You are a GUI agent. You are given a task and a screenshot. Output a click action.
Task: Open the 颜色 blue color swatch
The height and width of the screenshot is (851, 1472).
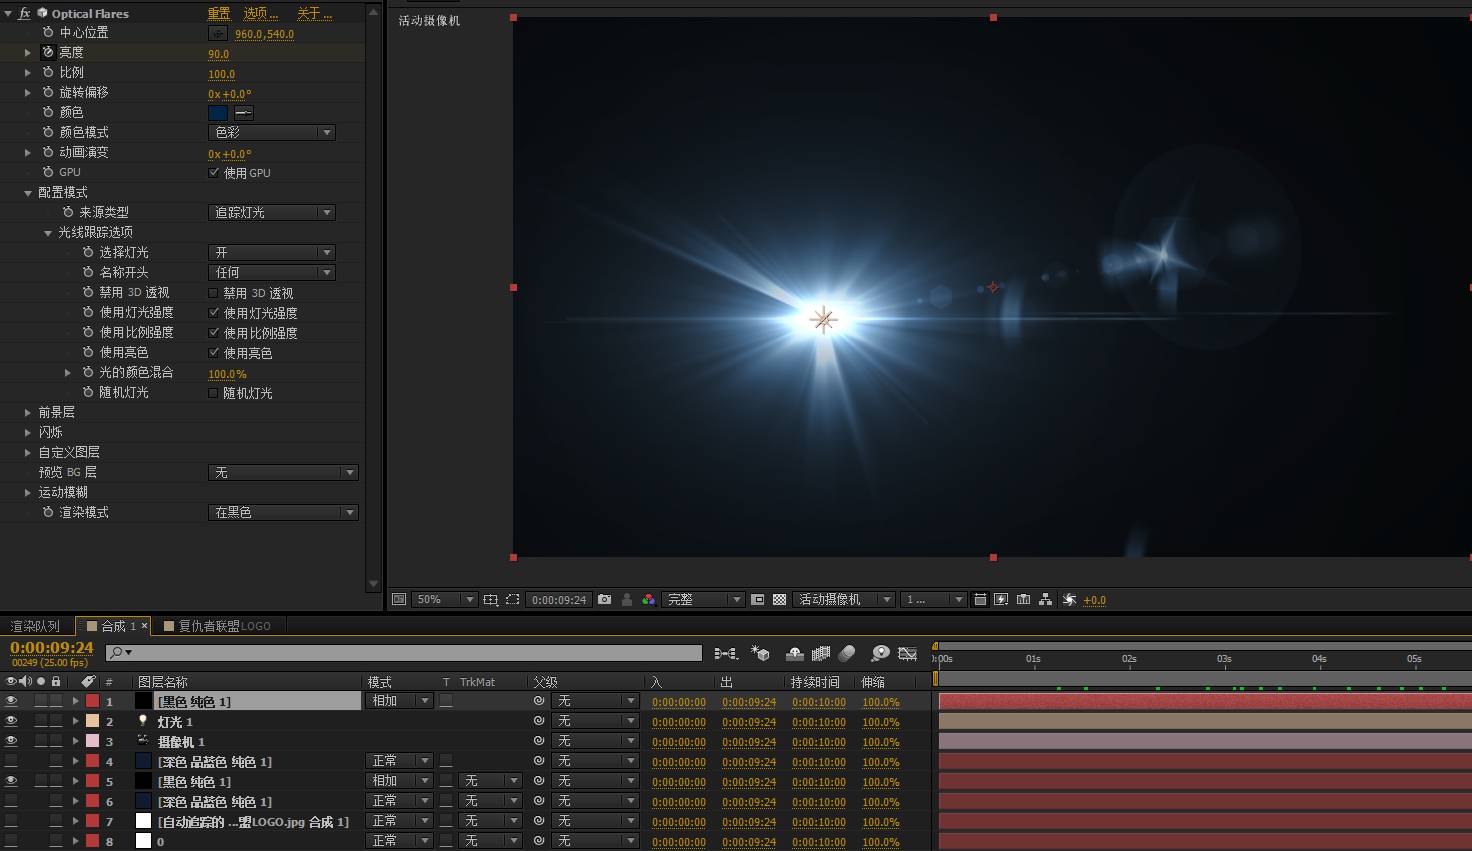[x=218, y=113]
